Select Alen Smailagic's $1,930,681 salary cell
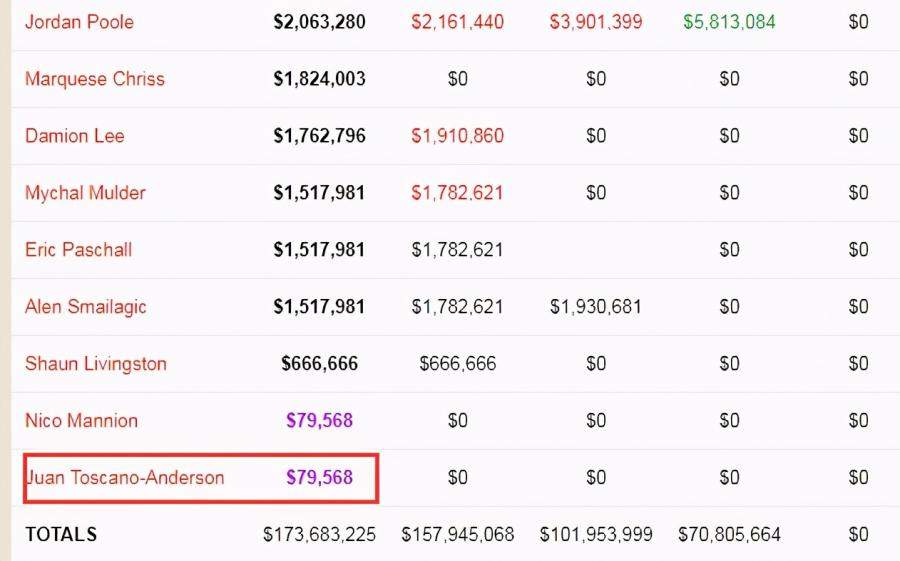This screenshot has width=900, height=561. point(596,307)
